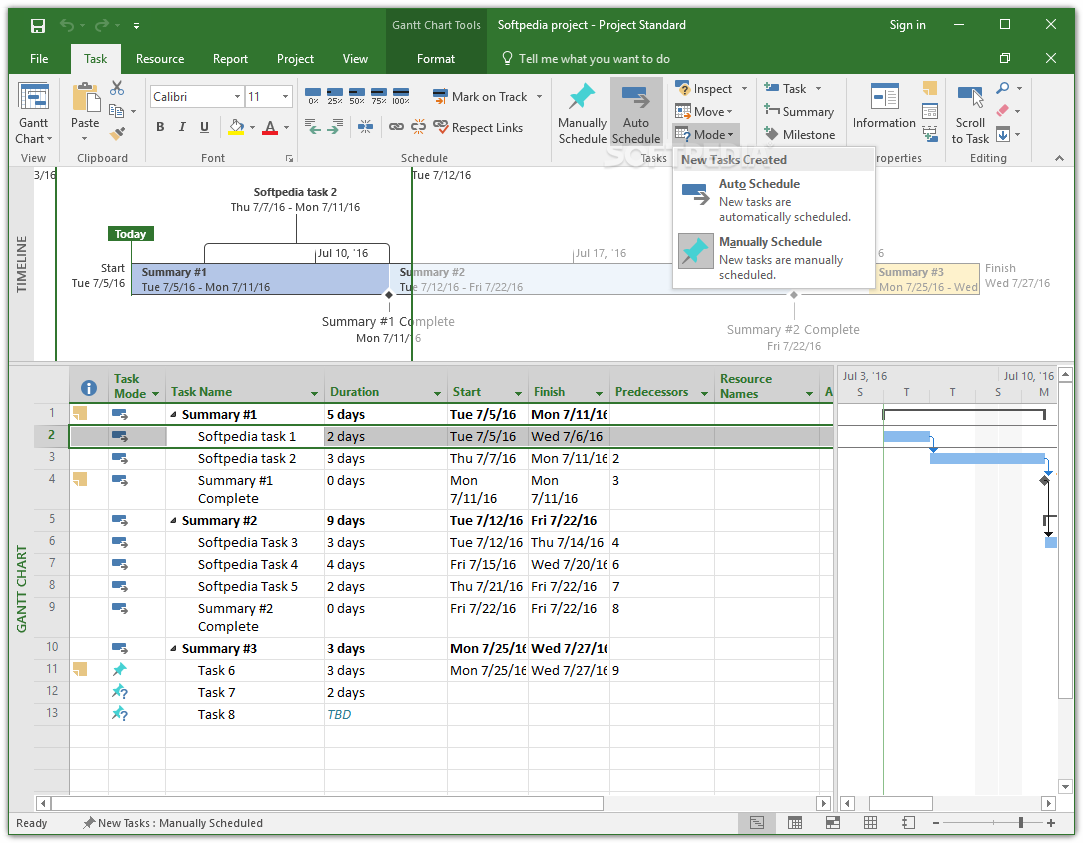1083x843 pixels.
Task: Choose Auto Schedule for new tasks
Action: [x=774, y=200]
